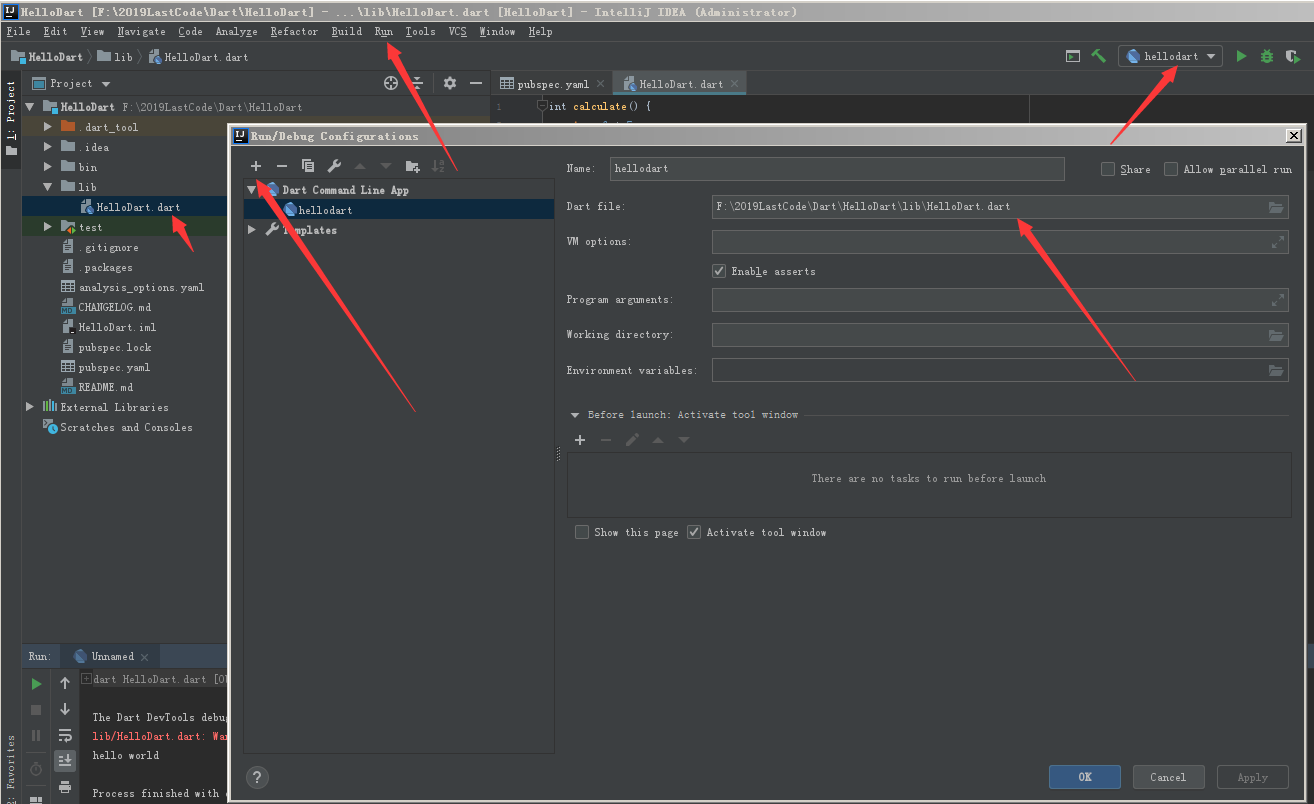The image size is (1314, 804).
Task: Expand Templates node
Action: point(252,230)
